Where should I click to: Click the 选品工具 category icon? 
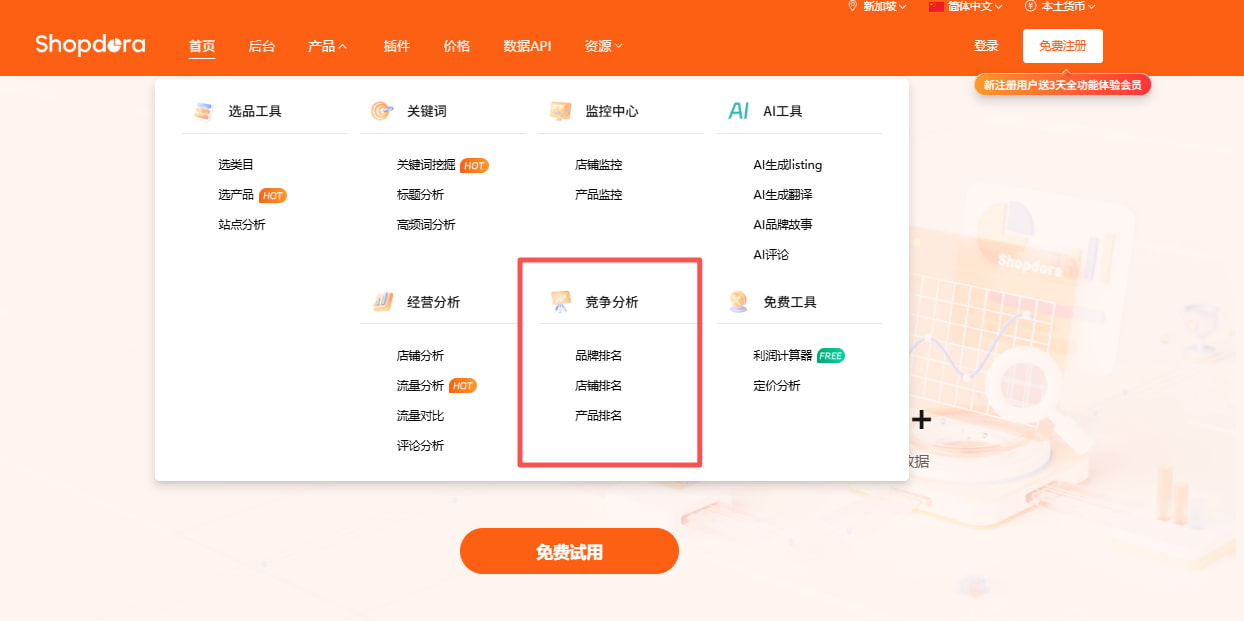click(x=204, y=111)
